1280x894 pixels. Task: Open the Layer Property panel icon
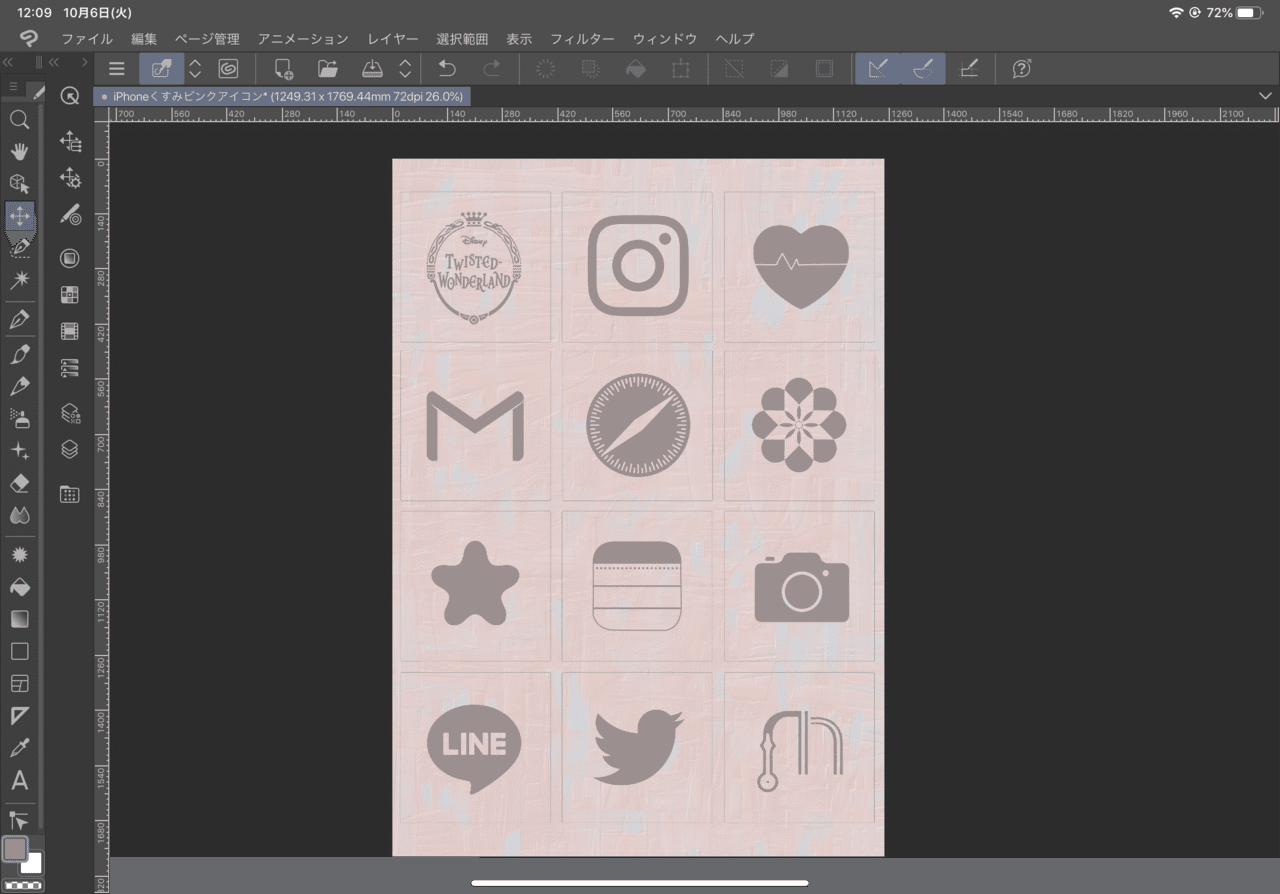click(70, 412)
